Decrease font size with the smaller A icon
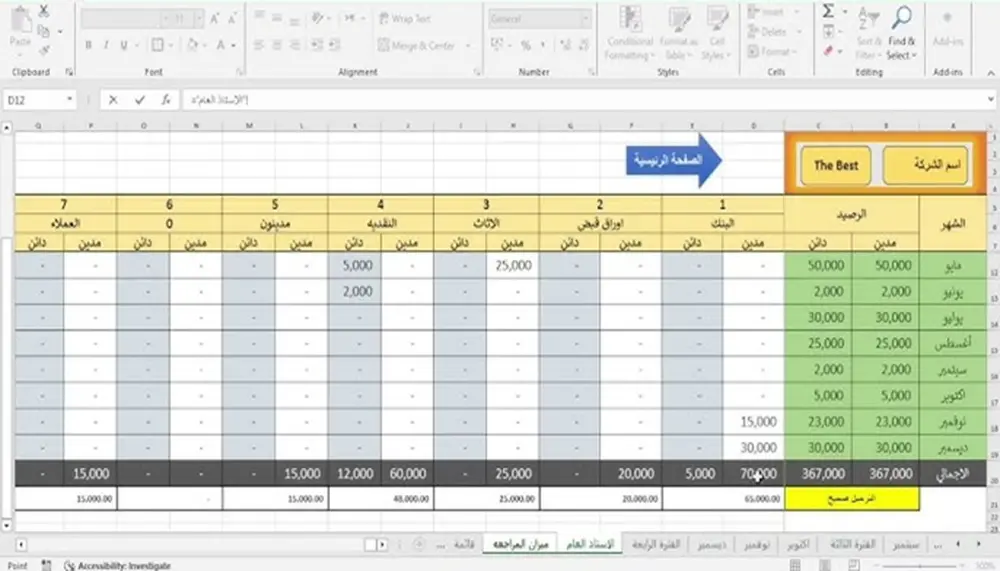 pyautogui.click(x=232, y=19)
